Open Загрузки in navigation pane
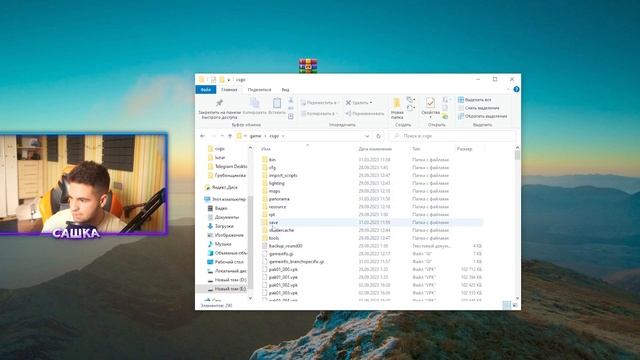The height and width of the screenshot is (360, 640). click(x=220, y=226)
